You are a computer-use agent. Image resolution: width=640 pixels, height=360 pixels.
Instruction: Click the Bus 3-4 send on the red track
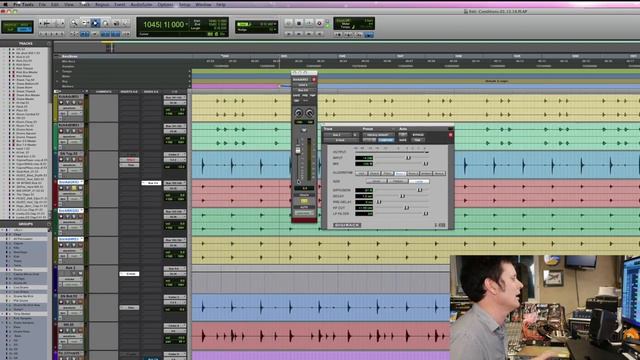point(151,183)
